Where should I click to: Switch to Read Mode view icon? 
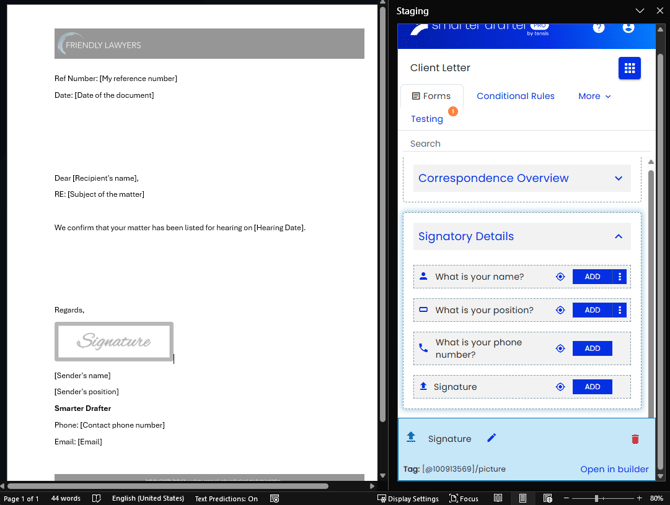pyautogui.click(x=498, y=498)
